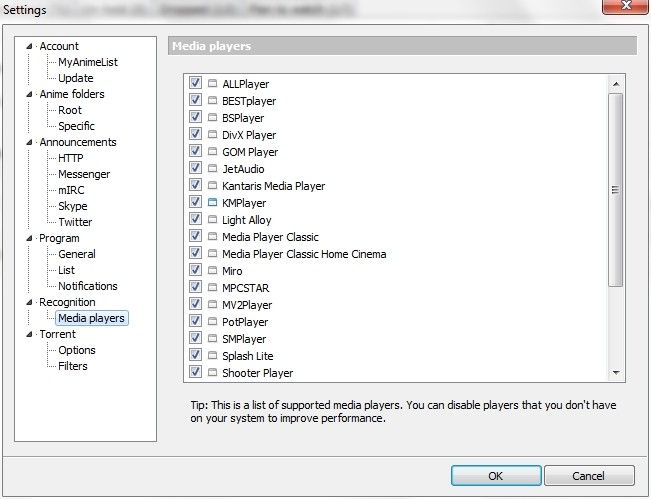
Task: Open the Specific folders page
Action: click(x=76, y=126)
